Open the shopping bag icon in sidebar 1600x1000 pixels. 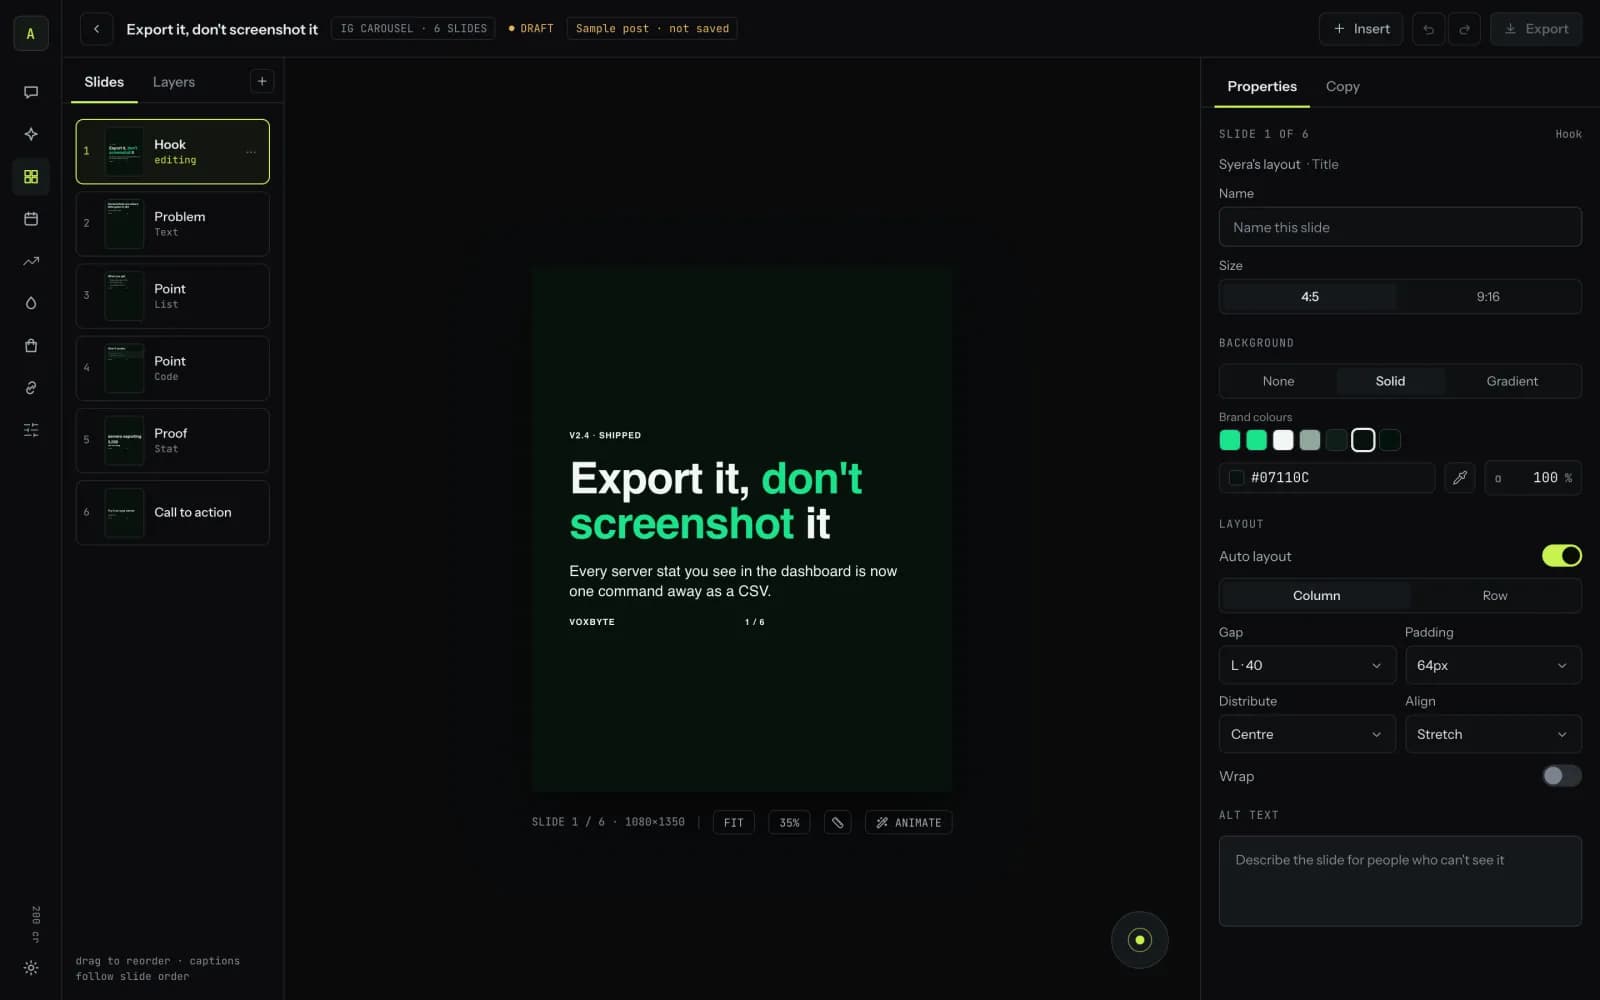click(31, 346)
